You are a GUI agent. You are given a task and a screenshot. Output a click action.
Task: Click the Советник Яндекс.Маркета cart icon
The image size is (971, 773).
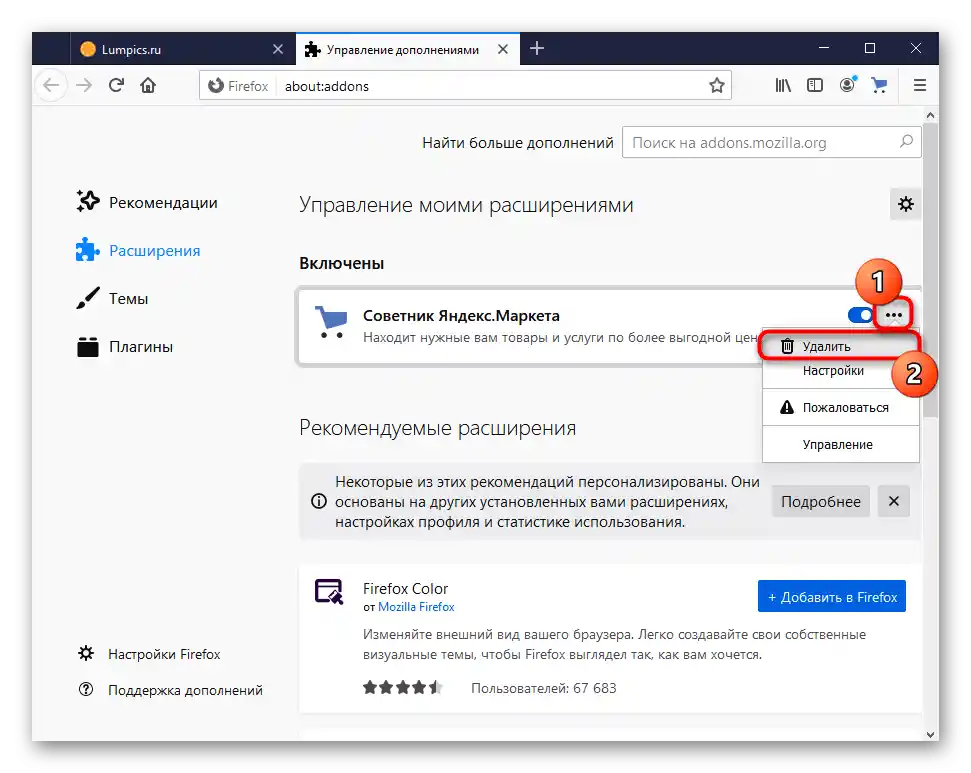click(331, 321)
